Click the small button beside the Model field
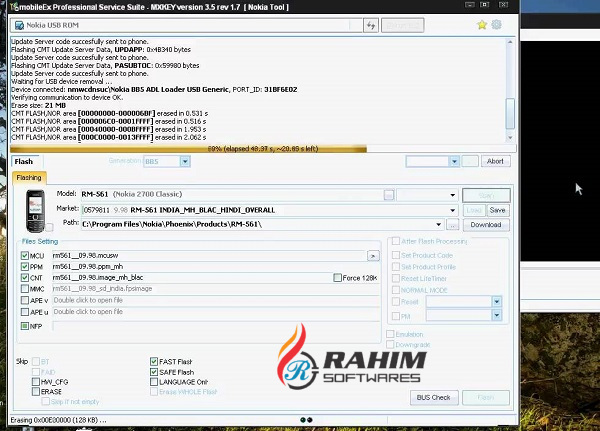 point(389,195)
